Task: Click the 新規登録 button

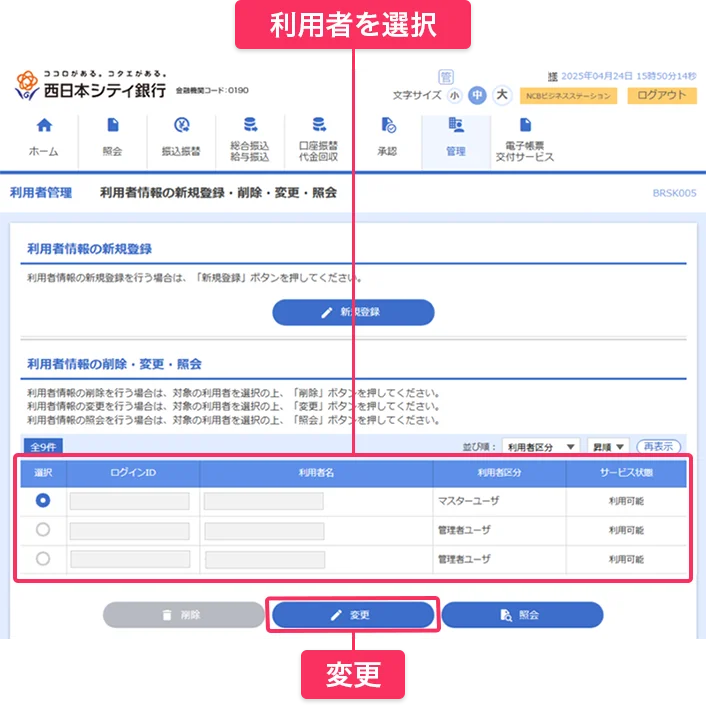Action: (353, 312)
